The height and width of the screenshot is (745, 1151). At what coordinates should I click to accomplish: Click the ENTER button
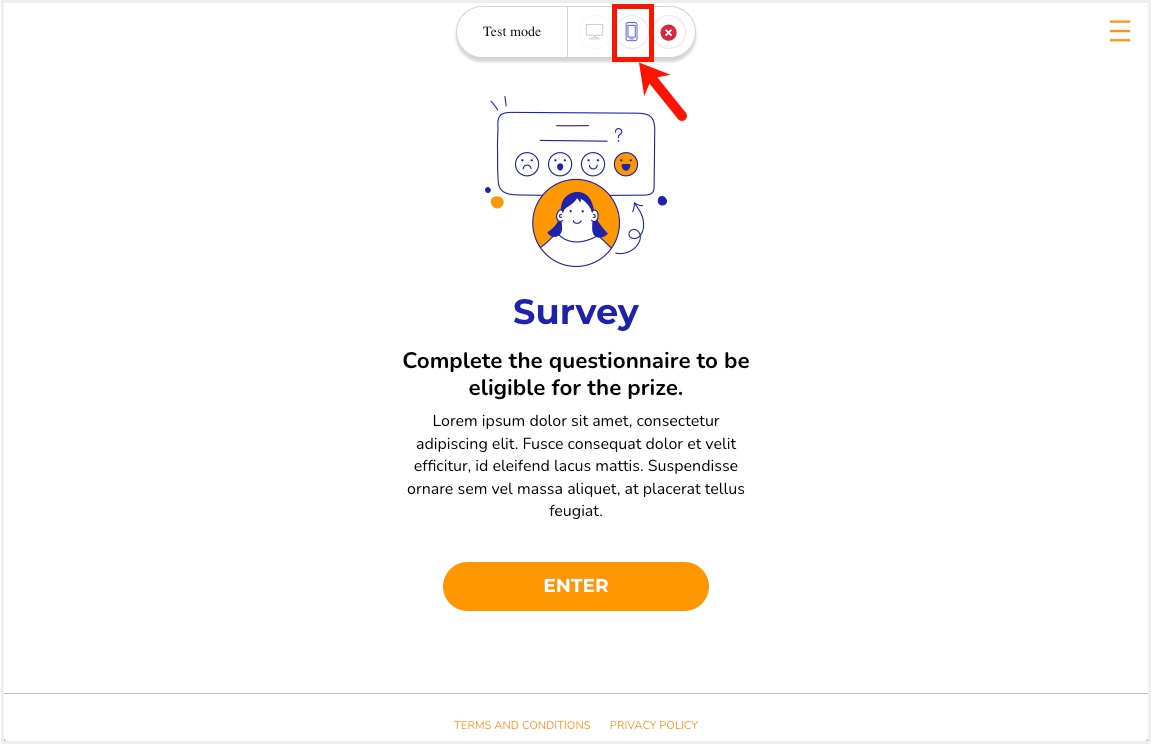[x=576, y=586]
